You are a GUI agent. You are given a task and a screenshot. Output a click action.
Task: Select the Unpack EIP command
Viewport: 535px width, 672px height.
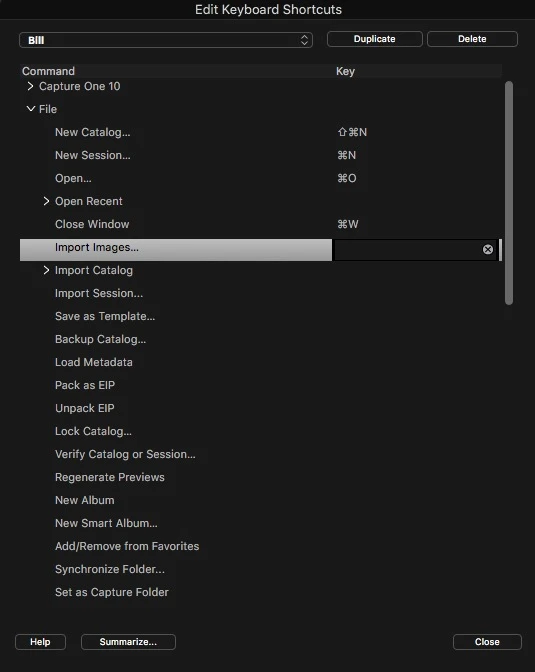(85, 408)
